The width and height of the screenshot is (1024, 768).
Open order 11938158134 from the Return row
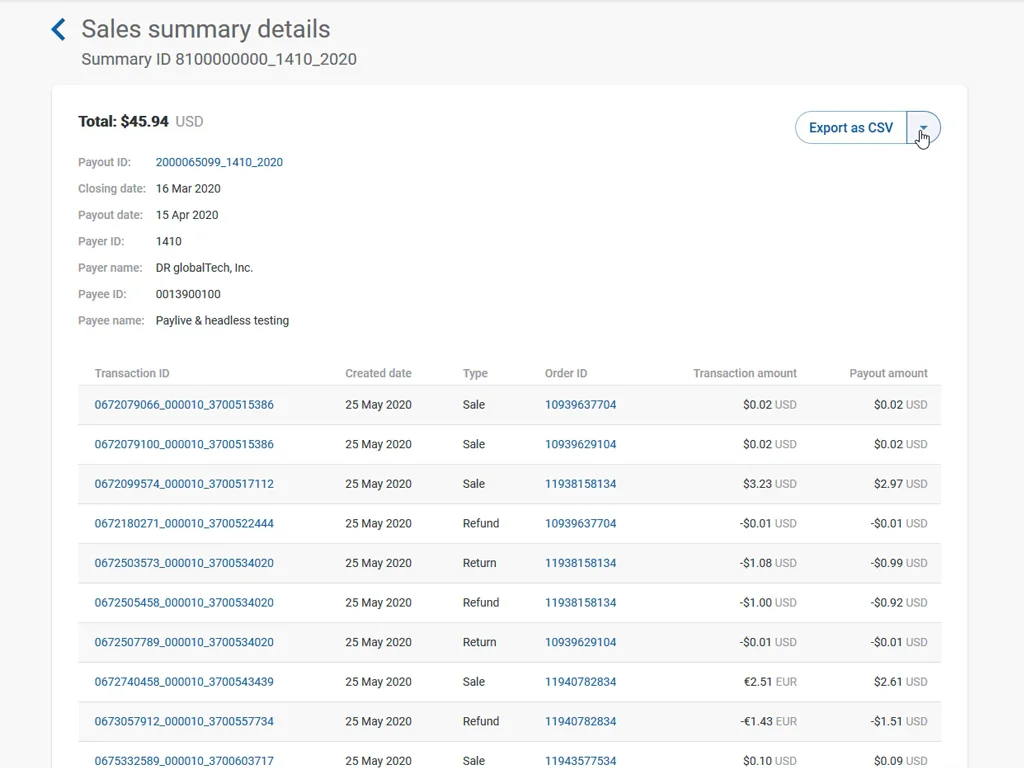[x=581, y=563]
